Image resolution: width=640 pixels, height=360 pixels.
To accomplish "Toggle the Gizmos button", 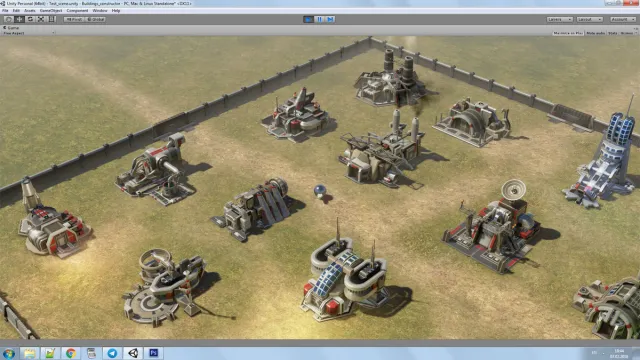I will 628,33.
